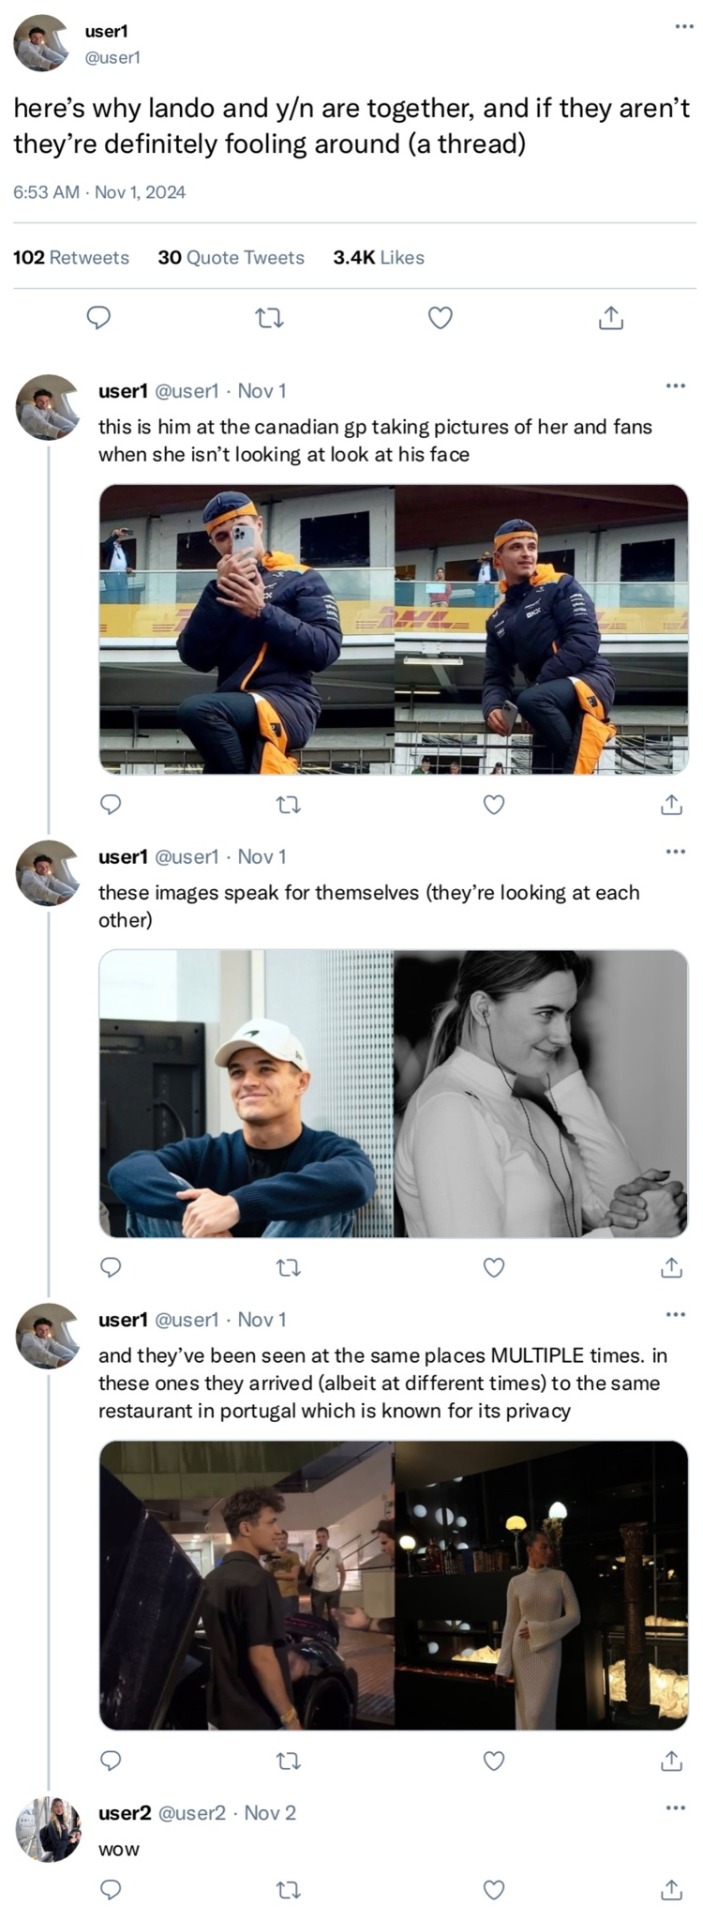Share the main thread tweet

(x=611, y=318)
